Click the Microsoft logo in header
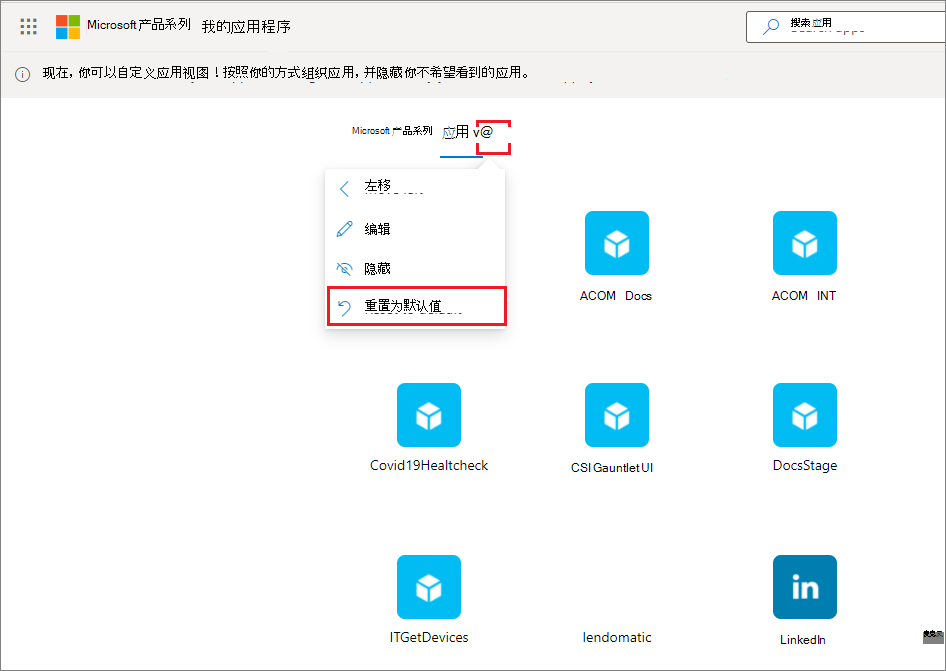946x671 pixels. click(68, 27)
